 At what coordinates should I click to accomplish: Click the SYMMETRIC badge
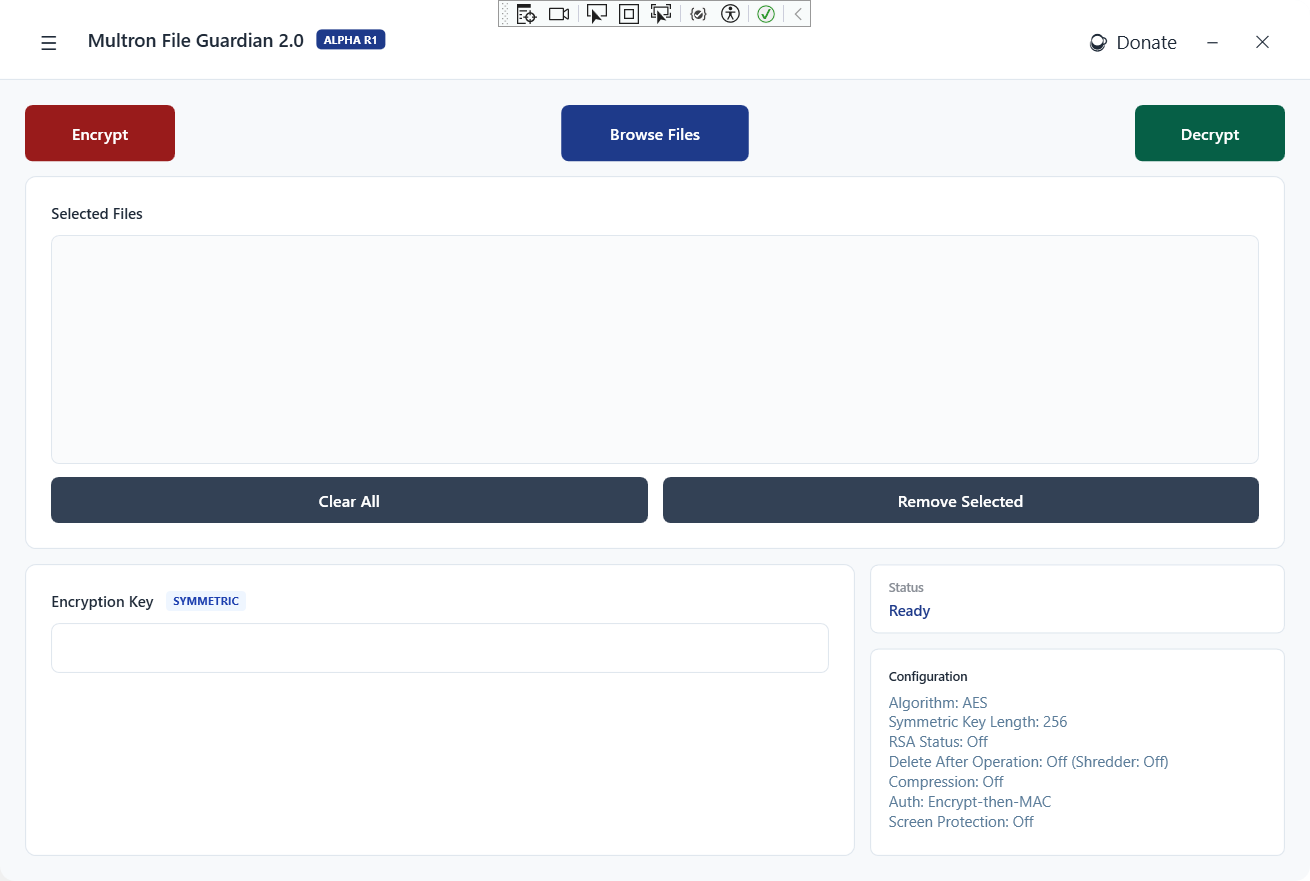(x=206, y=601)
